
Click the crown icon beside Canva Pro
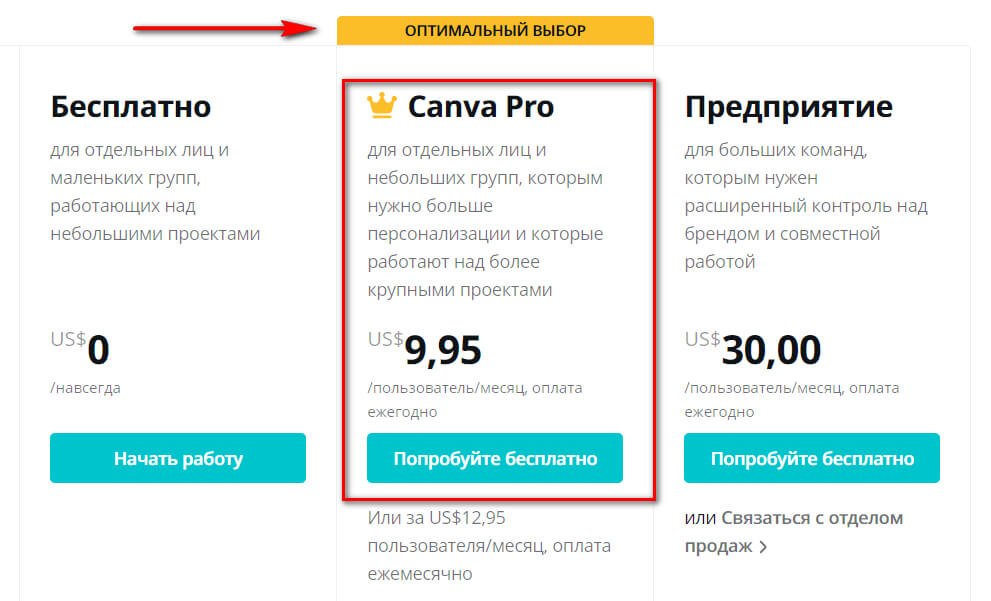pos(382,104)
